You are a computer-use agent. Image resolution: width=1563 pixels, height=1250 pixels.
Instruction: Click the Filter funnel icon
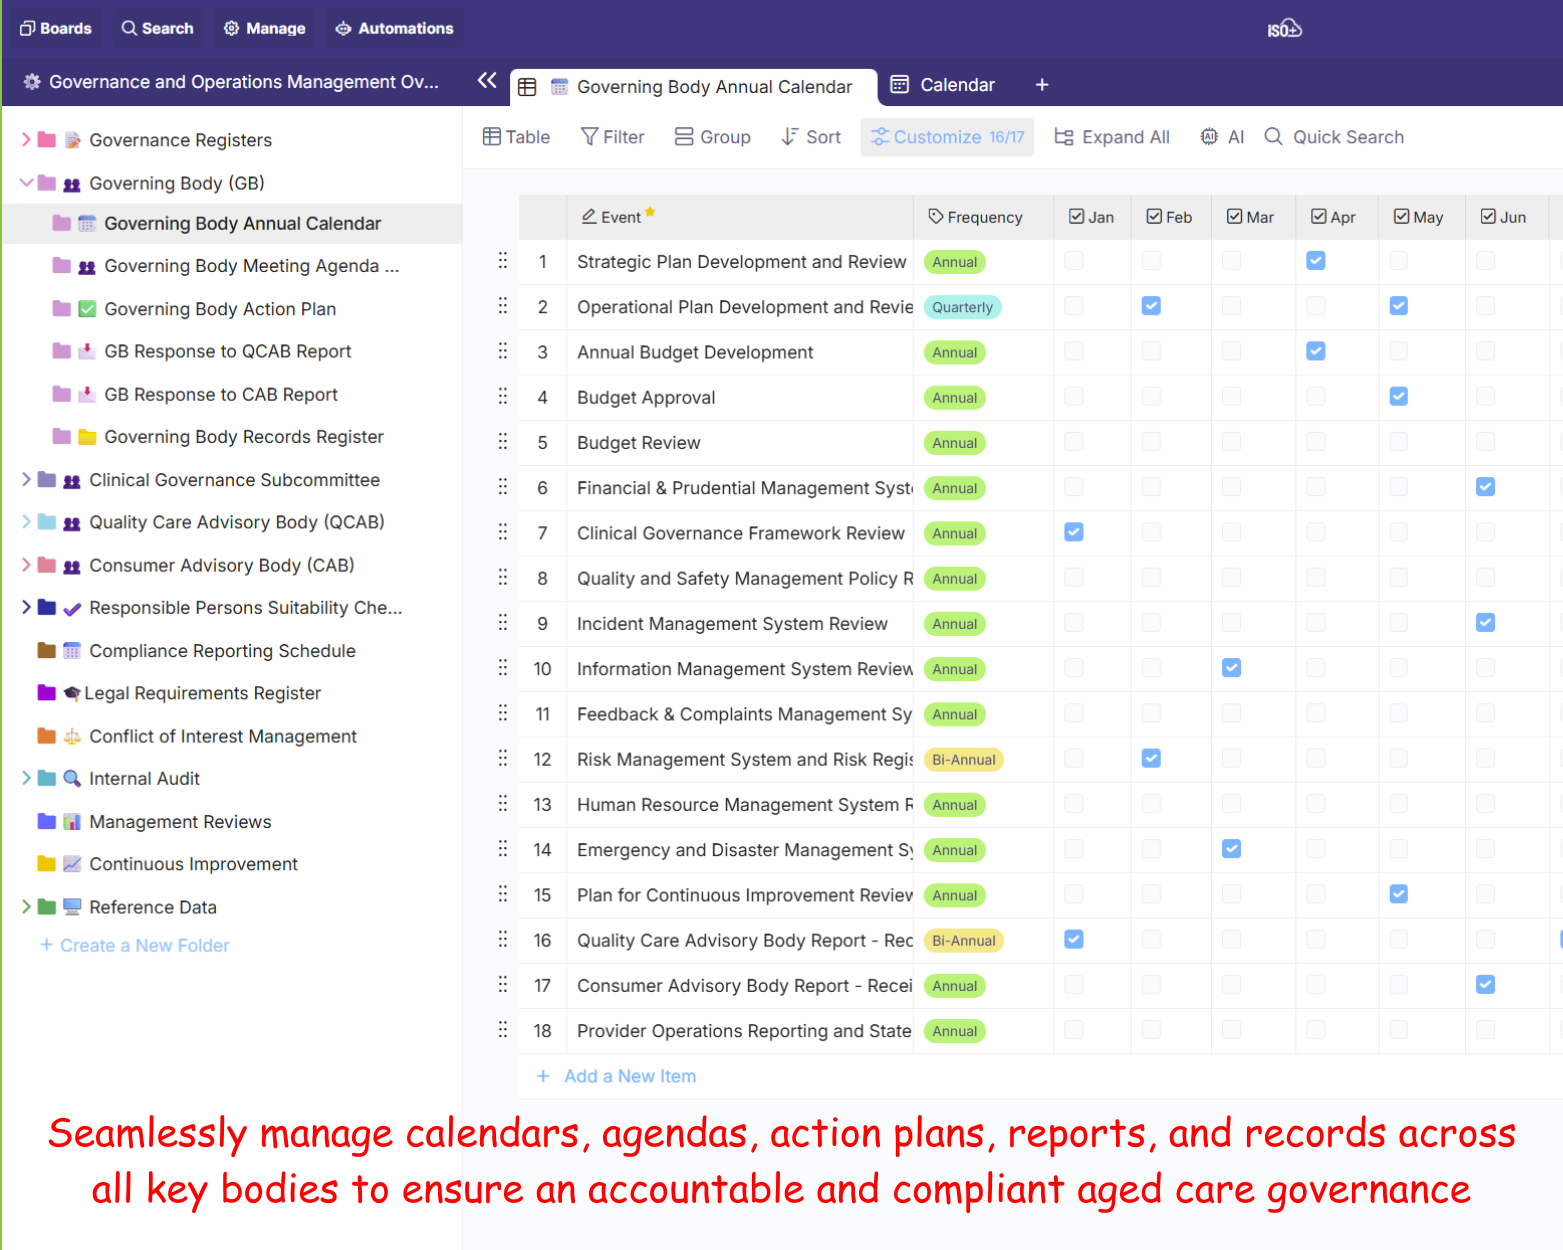[x=590, y=137]
